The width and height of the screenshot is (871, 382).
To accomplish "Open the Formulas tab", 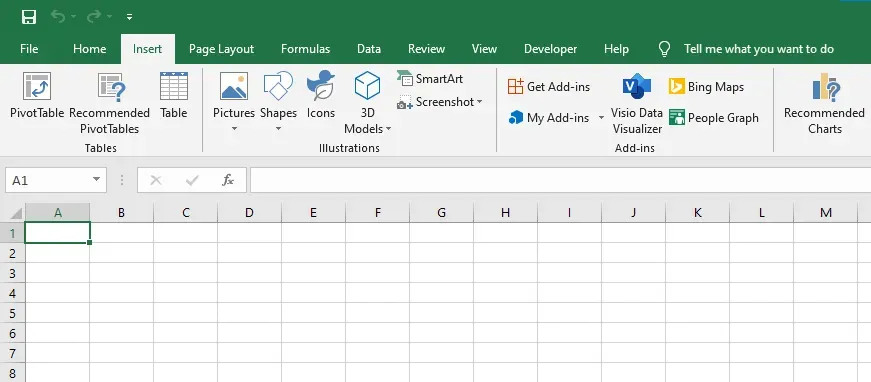I will pos(306,49).
